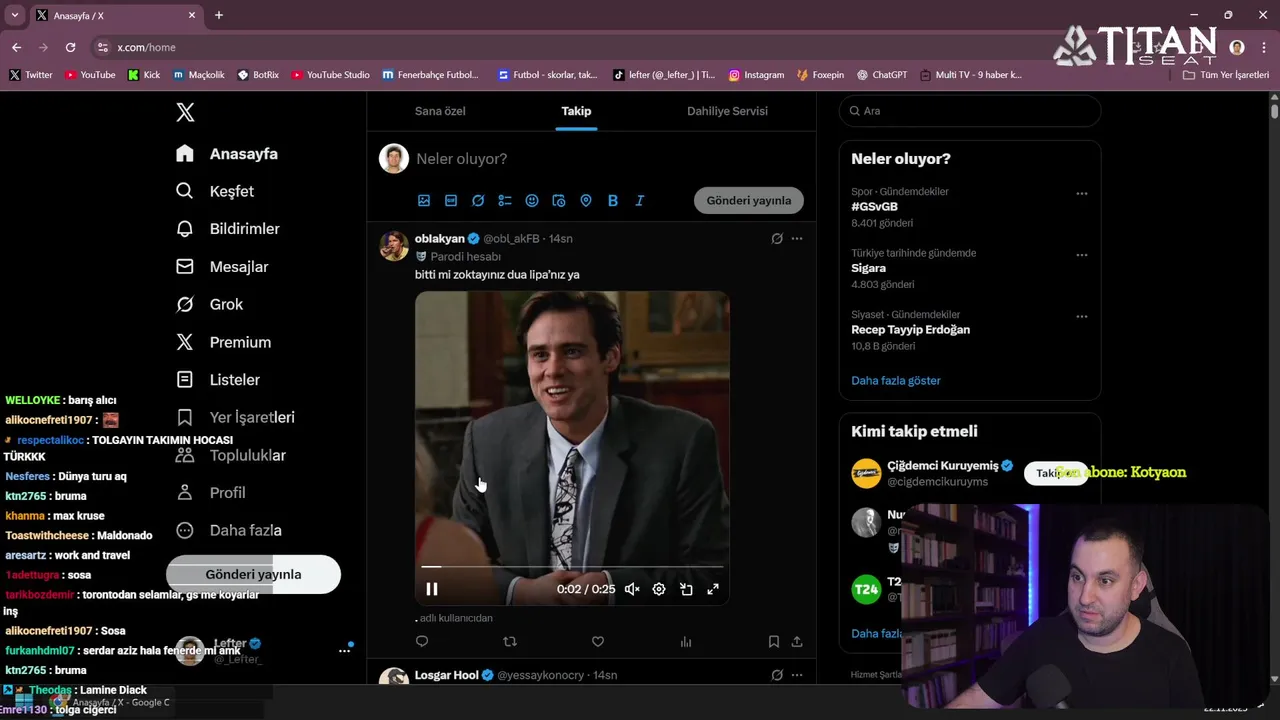1280x720 pixels.
Task: Add image to post icon
Action: [424, 200]
